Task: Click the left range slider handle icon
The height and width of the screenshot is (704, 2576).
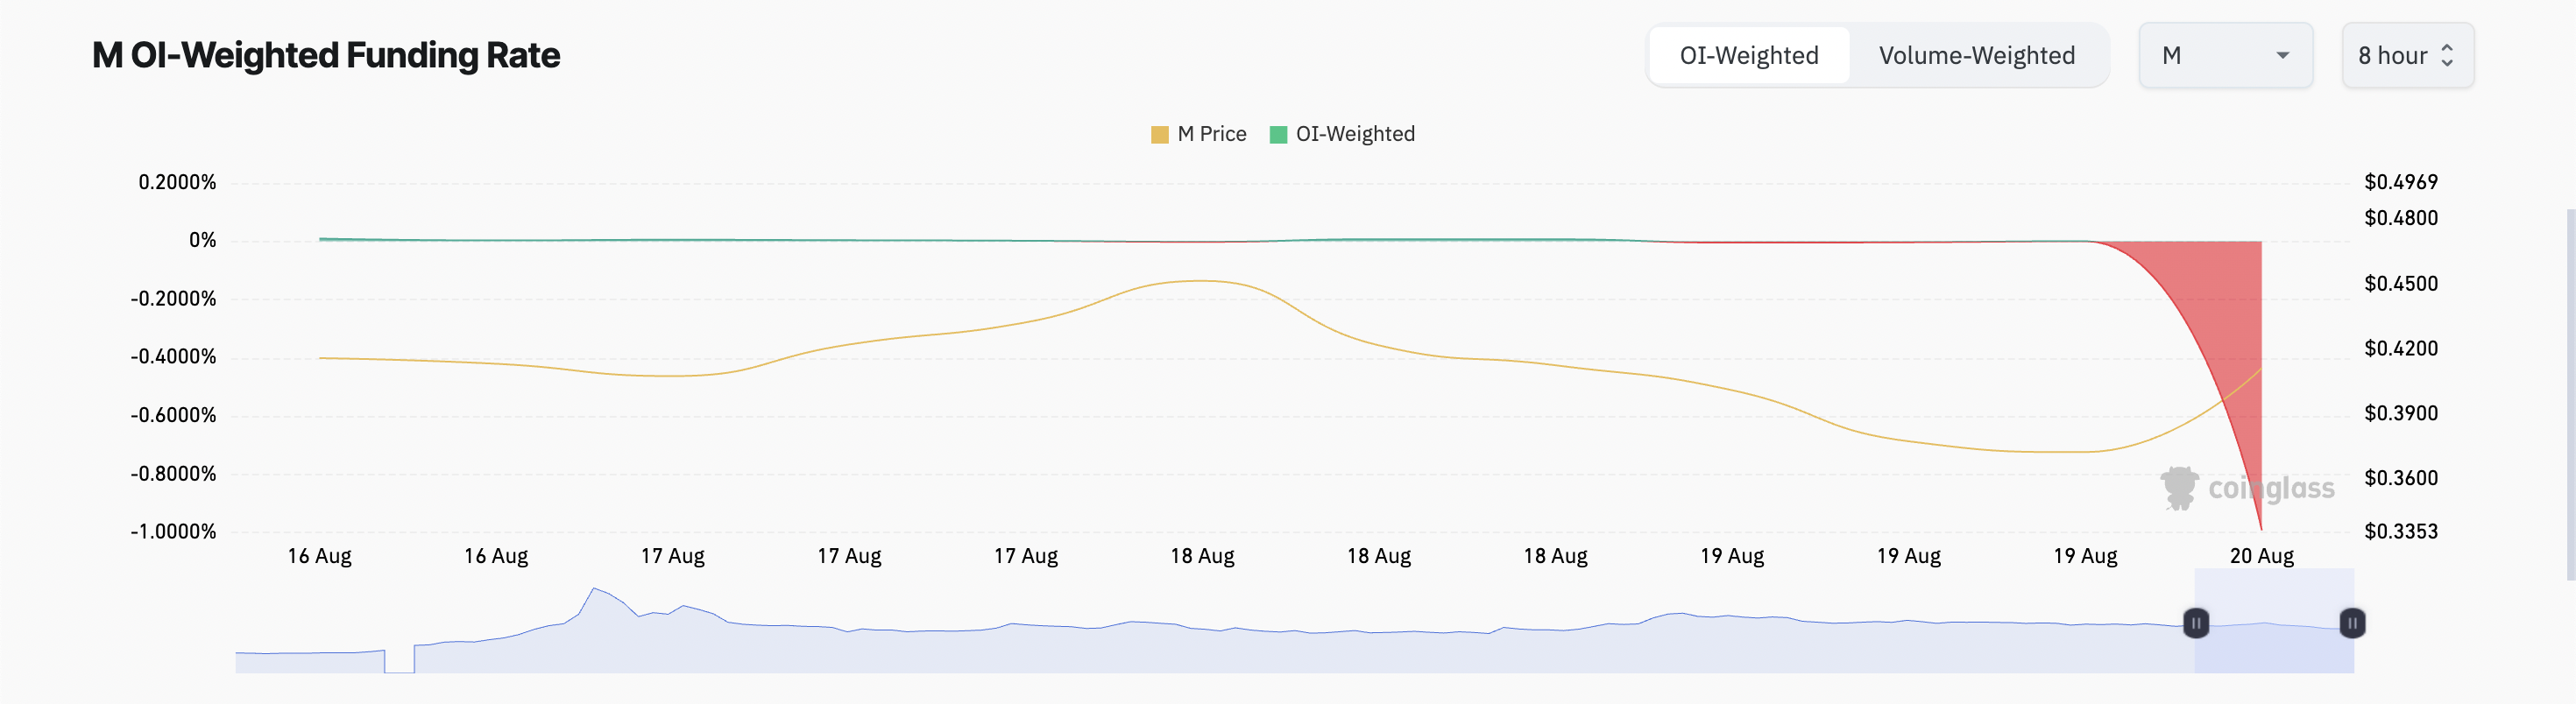Action: (x=2196, y=623)
